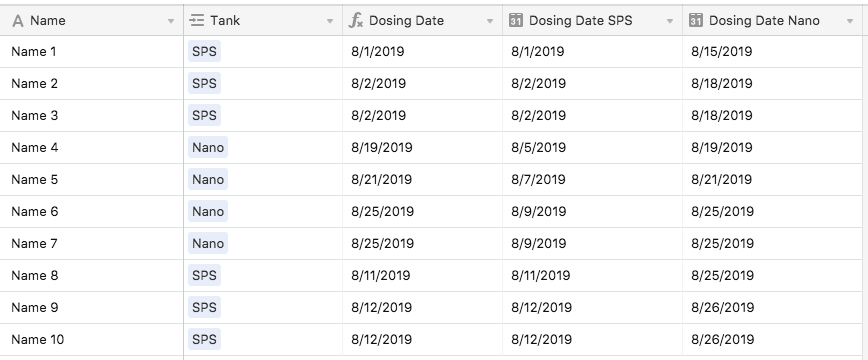Select the 8/5/2019 Dosing Date SPS cell
This screenshot has height=360, width=868.
(x=592, y=147)
